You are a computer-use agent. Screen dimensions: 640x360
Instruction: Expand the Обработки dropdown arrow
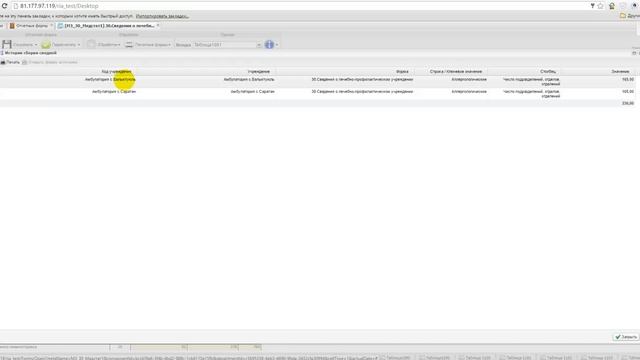pos(119,44)
